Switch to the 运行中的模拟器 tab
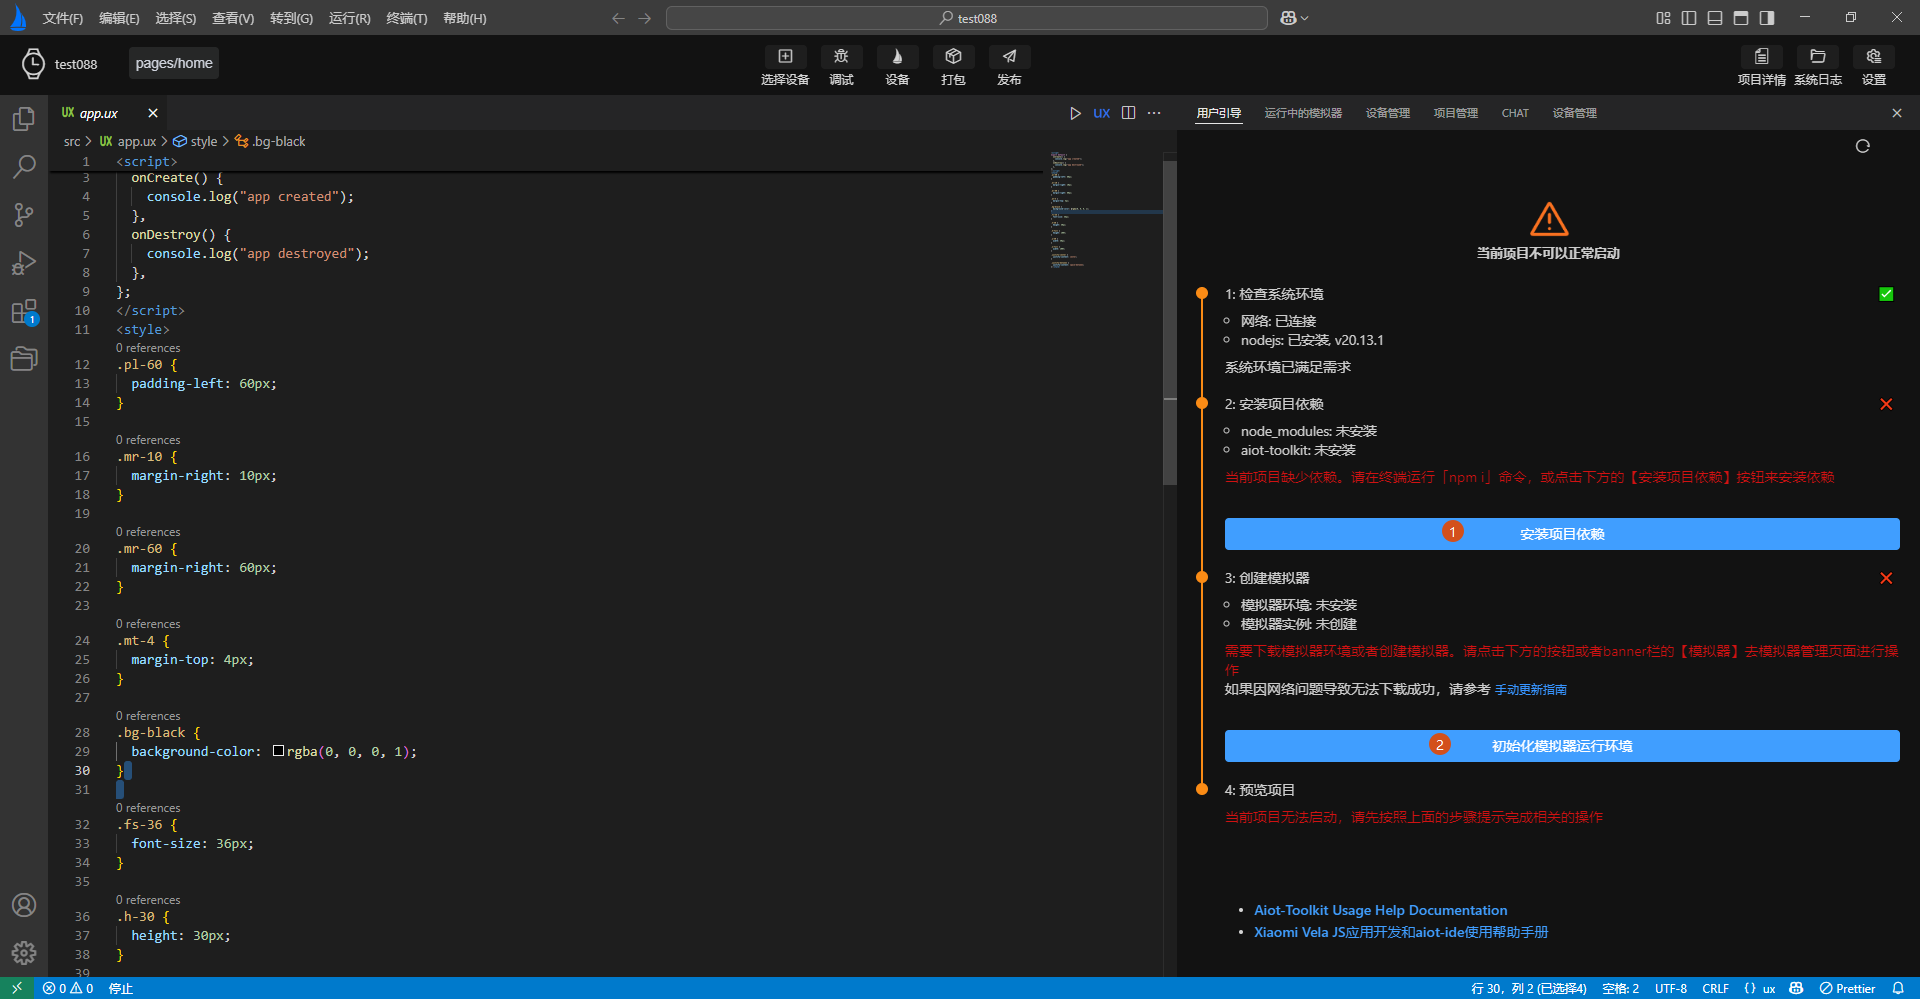The height and width of the screenshot is (999, 1920). [1302, 113]
